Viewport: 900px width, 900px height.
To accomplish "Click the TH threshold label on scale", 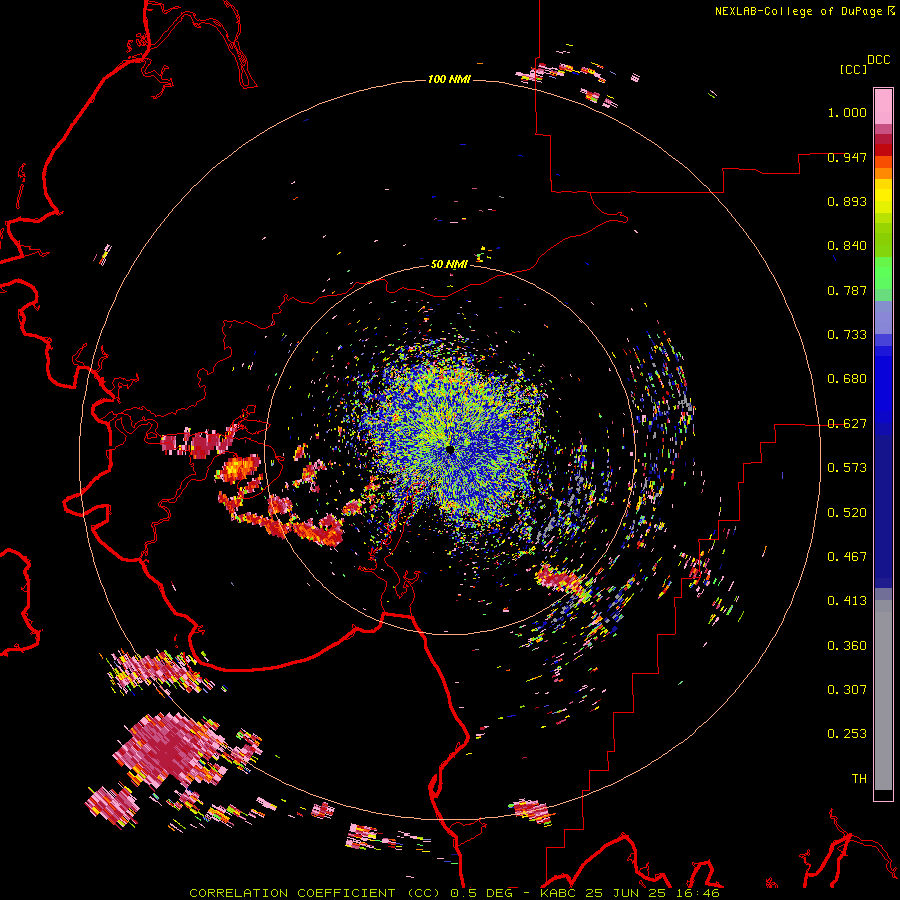I will tap(859, 779).
